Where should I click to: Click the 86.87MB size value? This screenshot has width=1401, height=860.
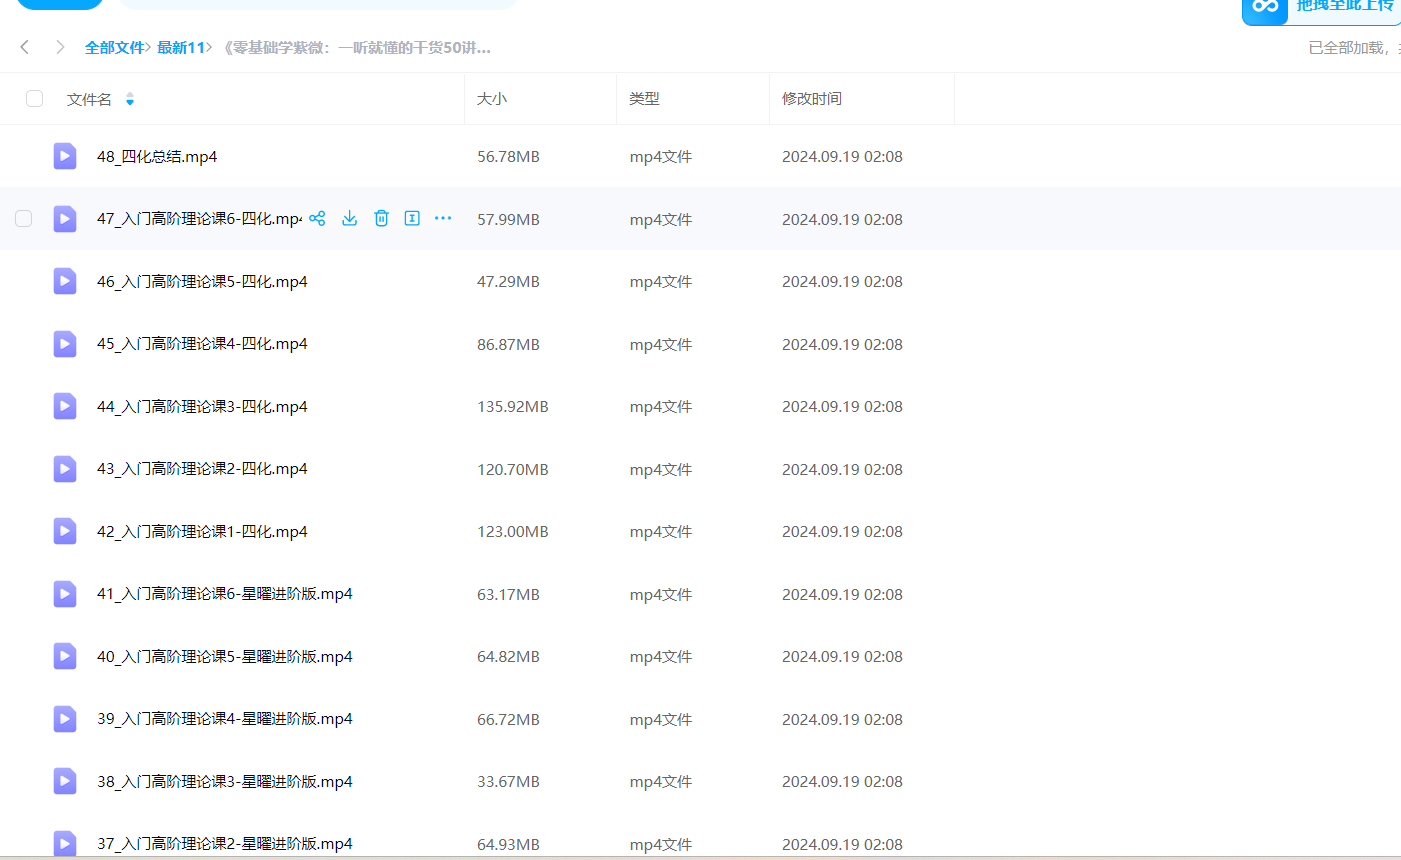click(508, 345)
